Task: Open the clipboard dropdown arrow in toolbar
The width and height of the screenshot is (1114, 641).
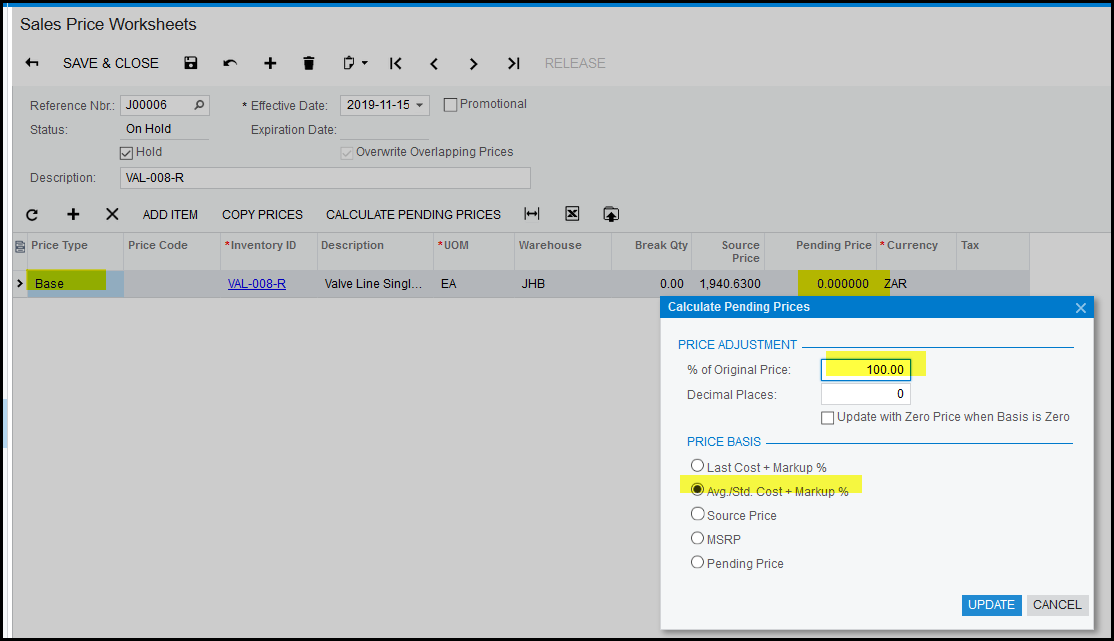Action: pyautogui.click(x=364, y=63)
